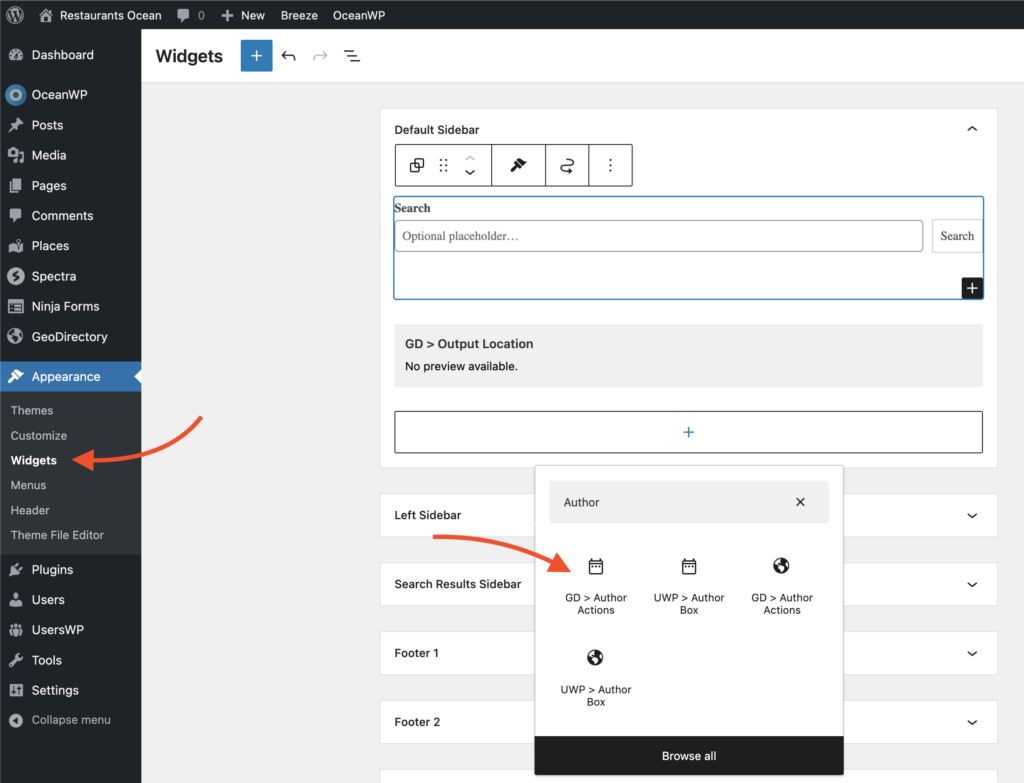Open the list view icon
This screenshot has width=1024, height=783.
tap(352, 56)
